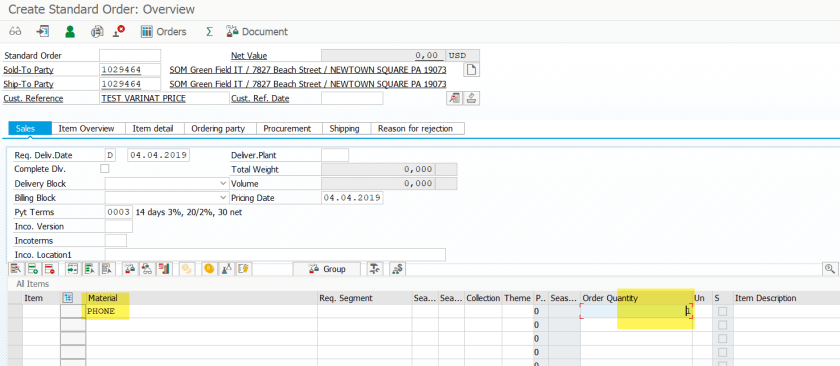840x366 pixels.
Task: Click the Sold-To Party number field 1029464
Action: coord(130,70)
